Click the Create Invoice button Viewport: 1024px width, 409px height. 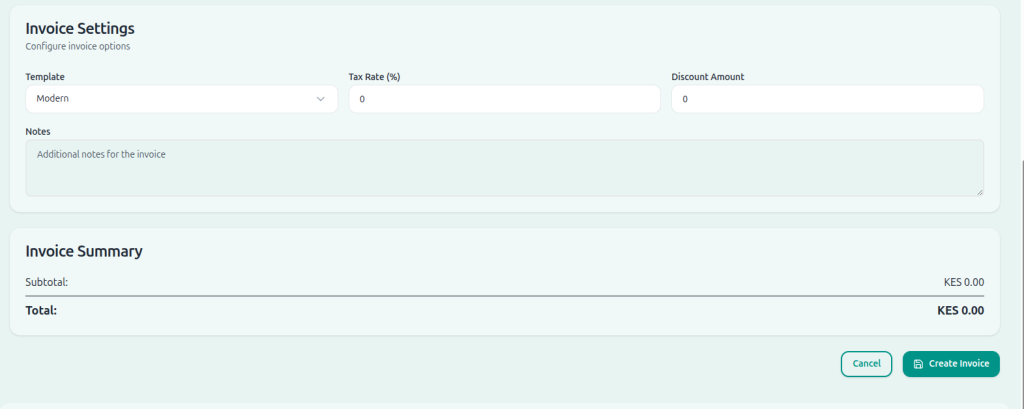(x=951, y=364)
